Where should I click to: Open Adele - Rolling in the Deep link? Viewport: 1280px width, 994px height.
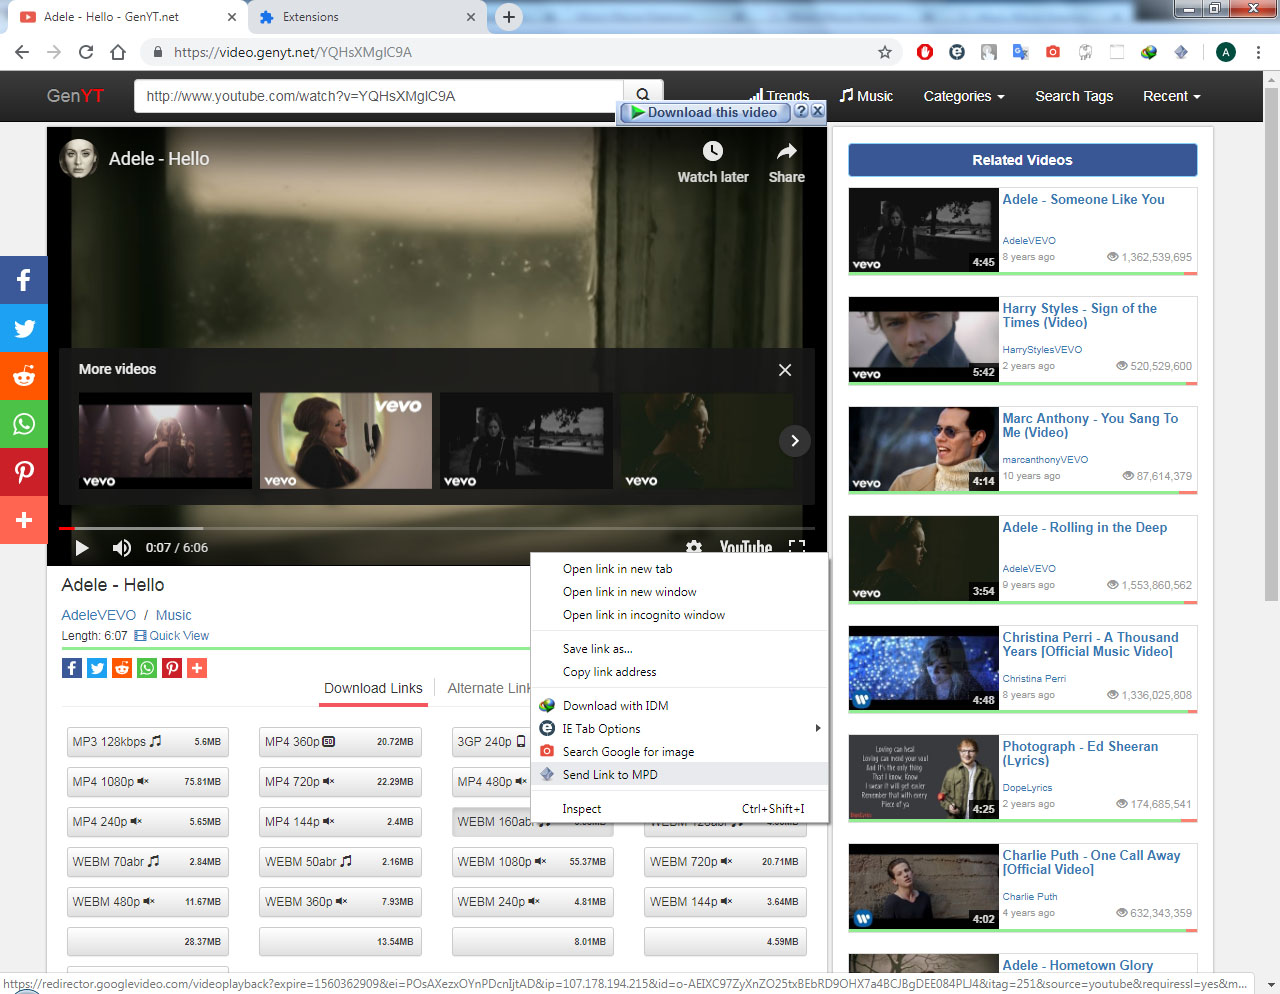[1084, 528]
